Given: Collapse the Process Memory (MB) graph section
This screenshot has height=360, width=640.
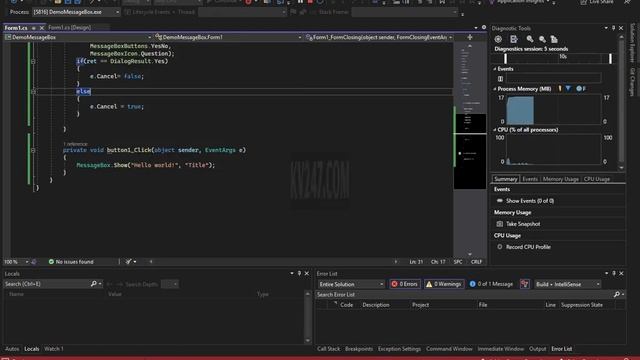Looking at the screenshot, I should point(495,89).
